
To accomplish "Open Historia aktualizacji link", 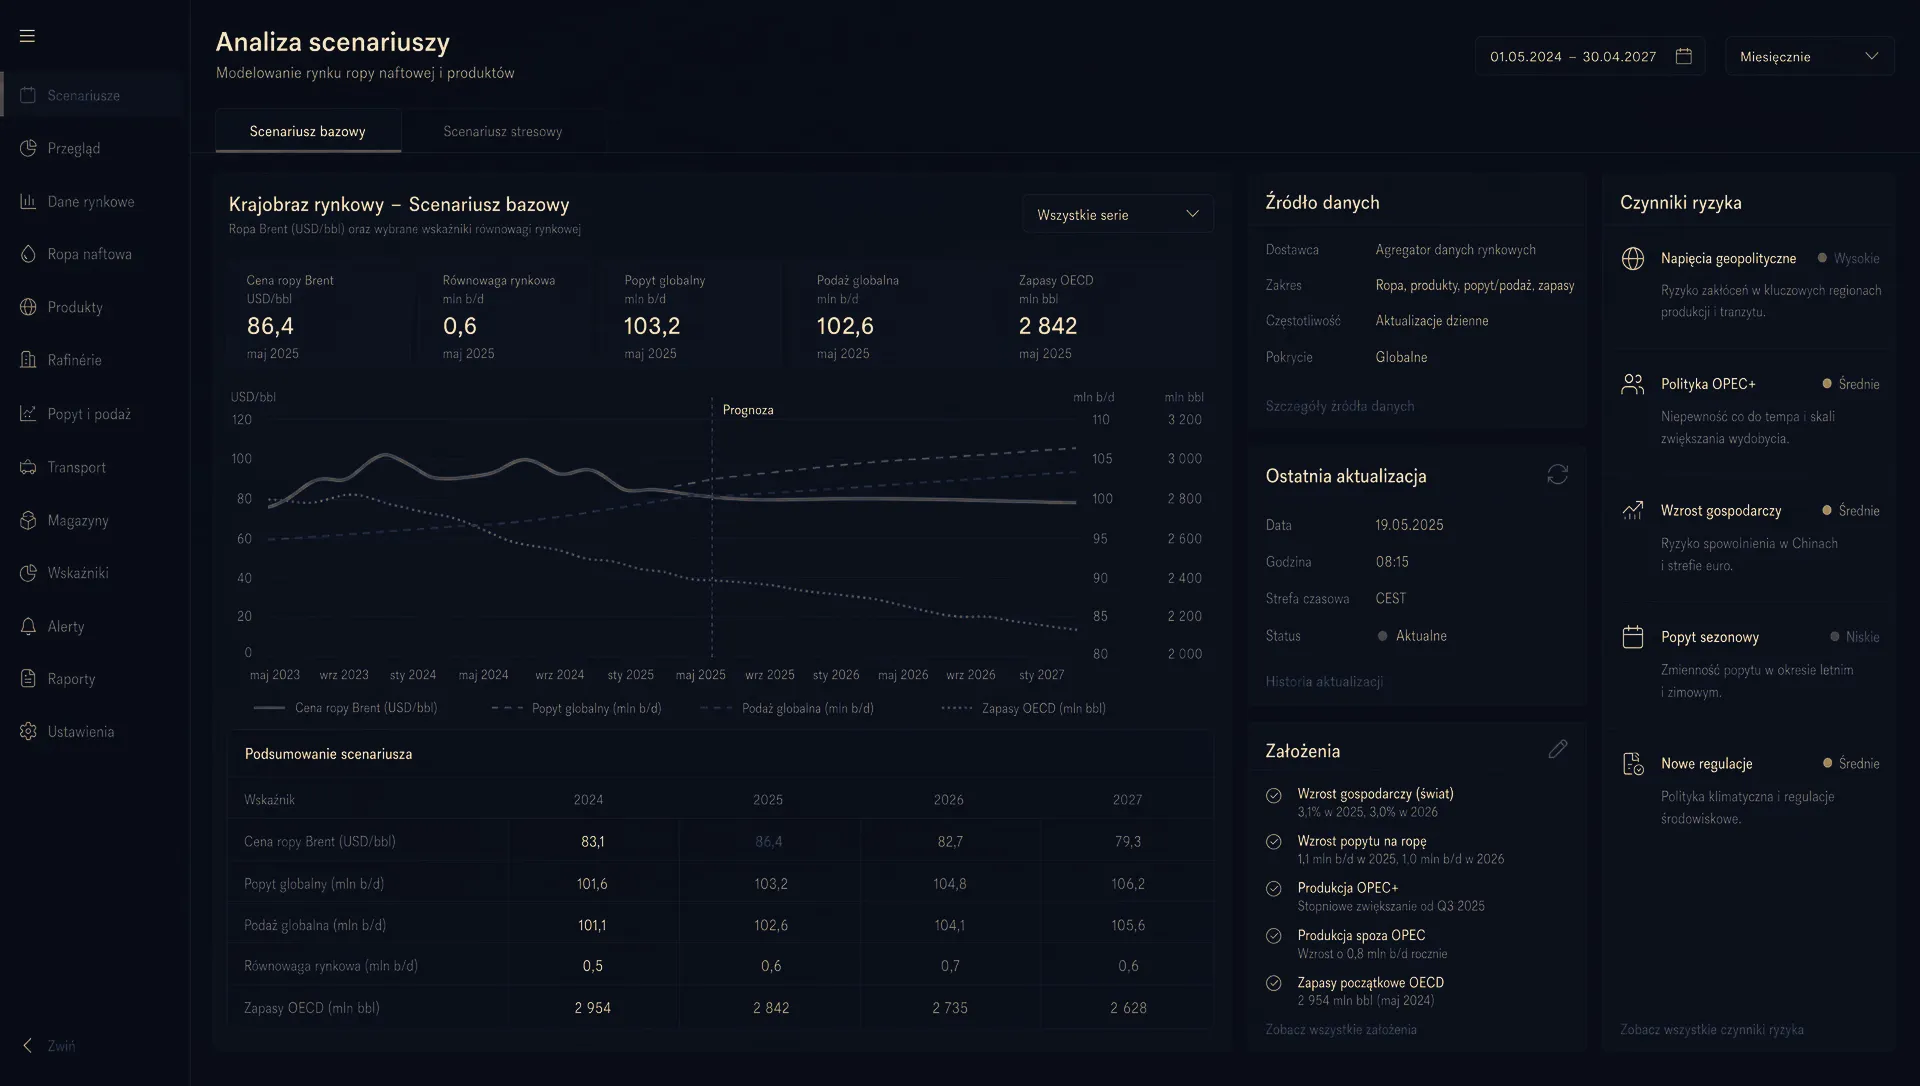I will click(1324, 681).
